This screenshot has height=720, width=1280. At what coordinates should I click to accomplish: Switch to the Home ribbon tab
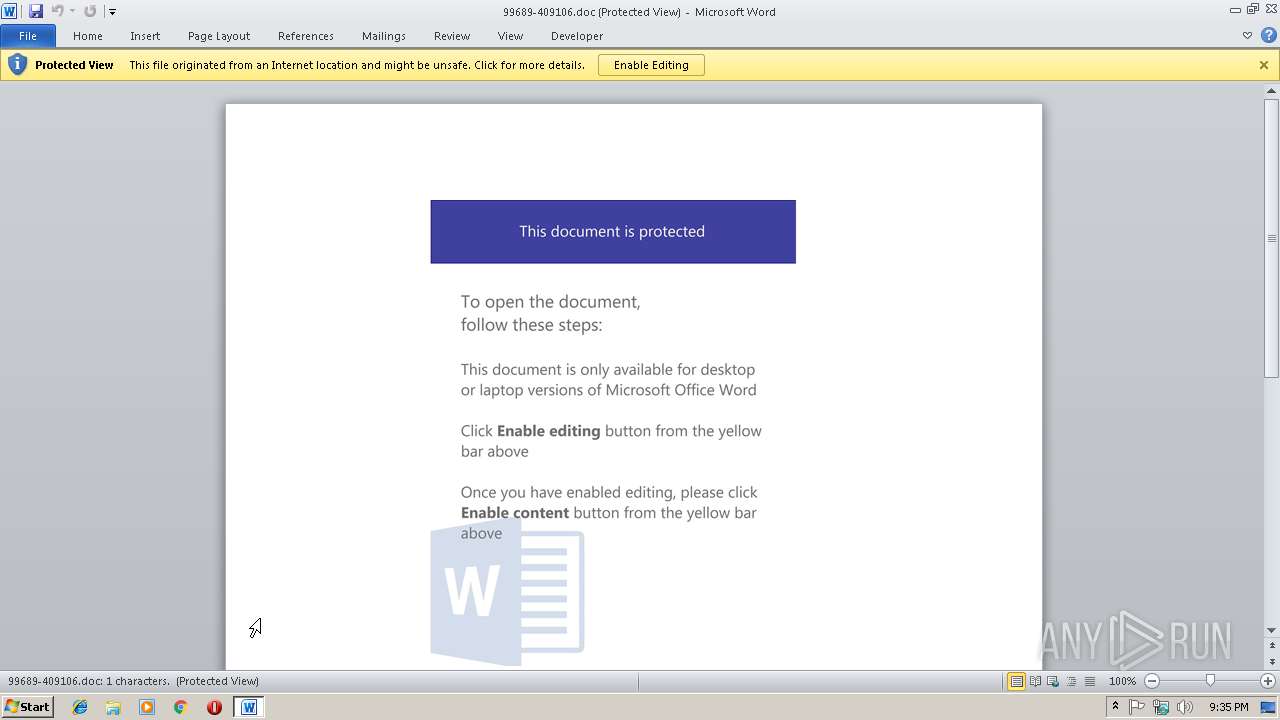(88, 36)
